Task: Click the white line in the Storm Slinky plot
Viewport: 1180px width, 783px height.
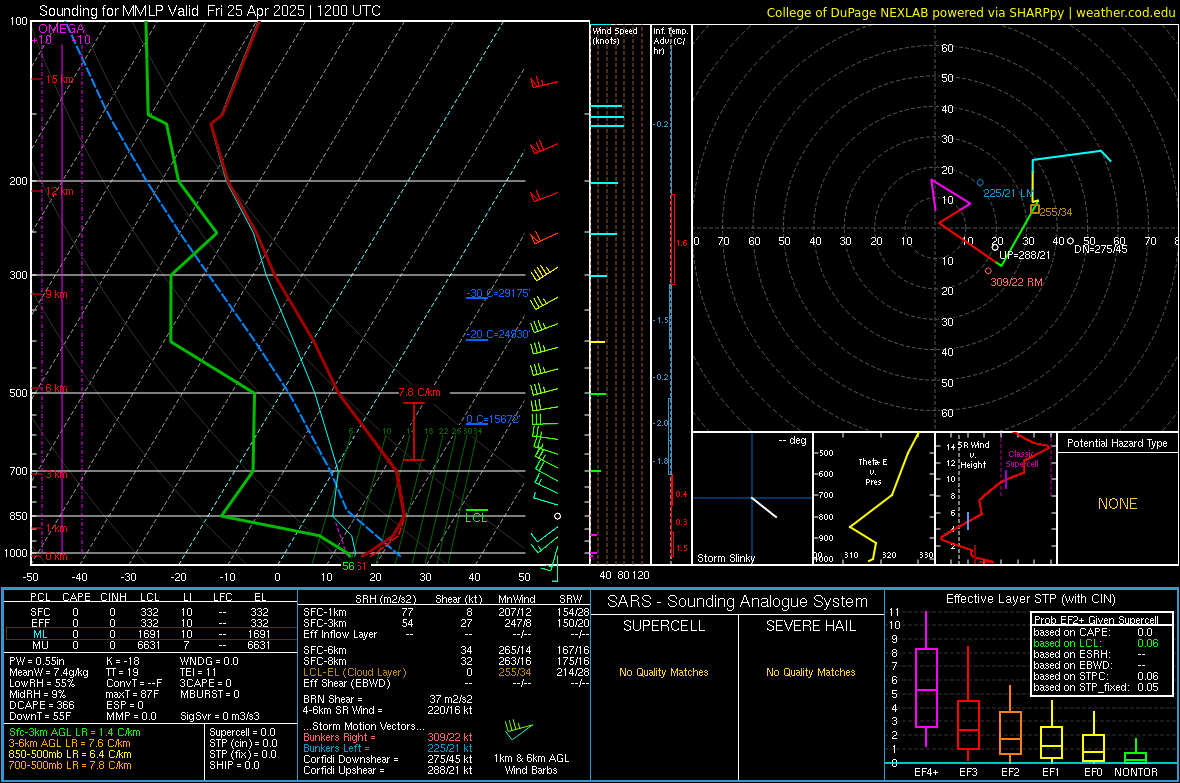Action: pyautogui.click(x=764, y=507)
